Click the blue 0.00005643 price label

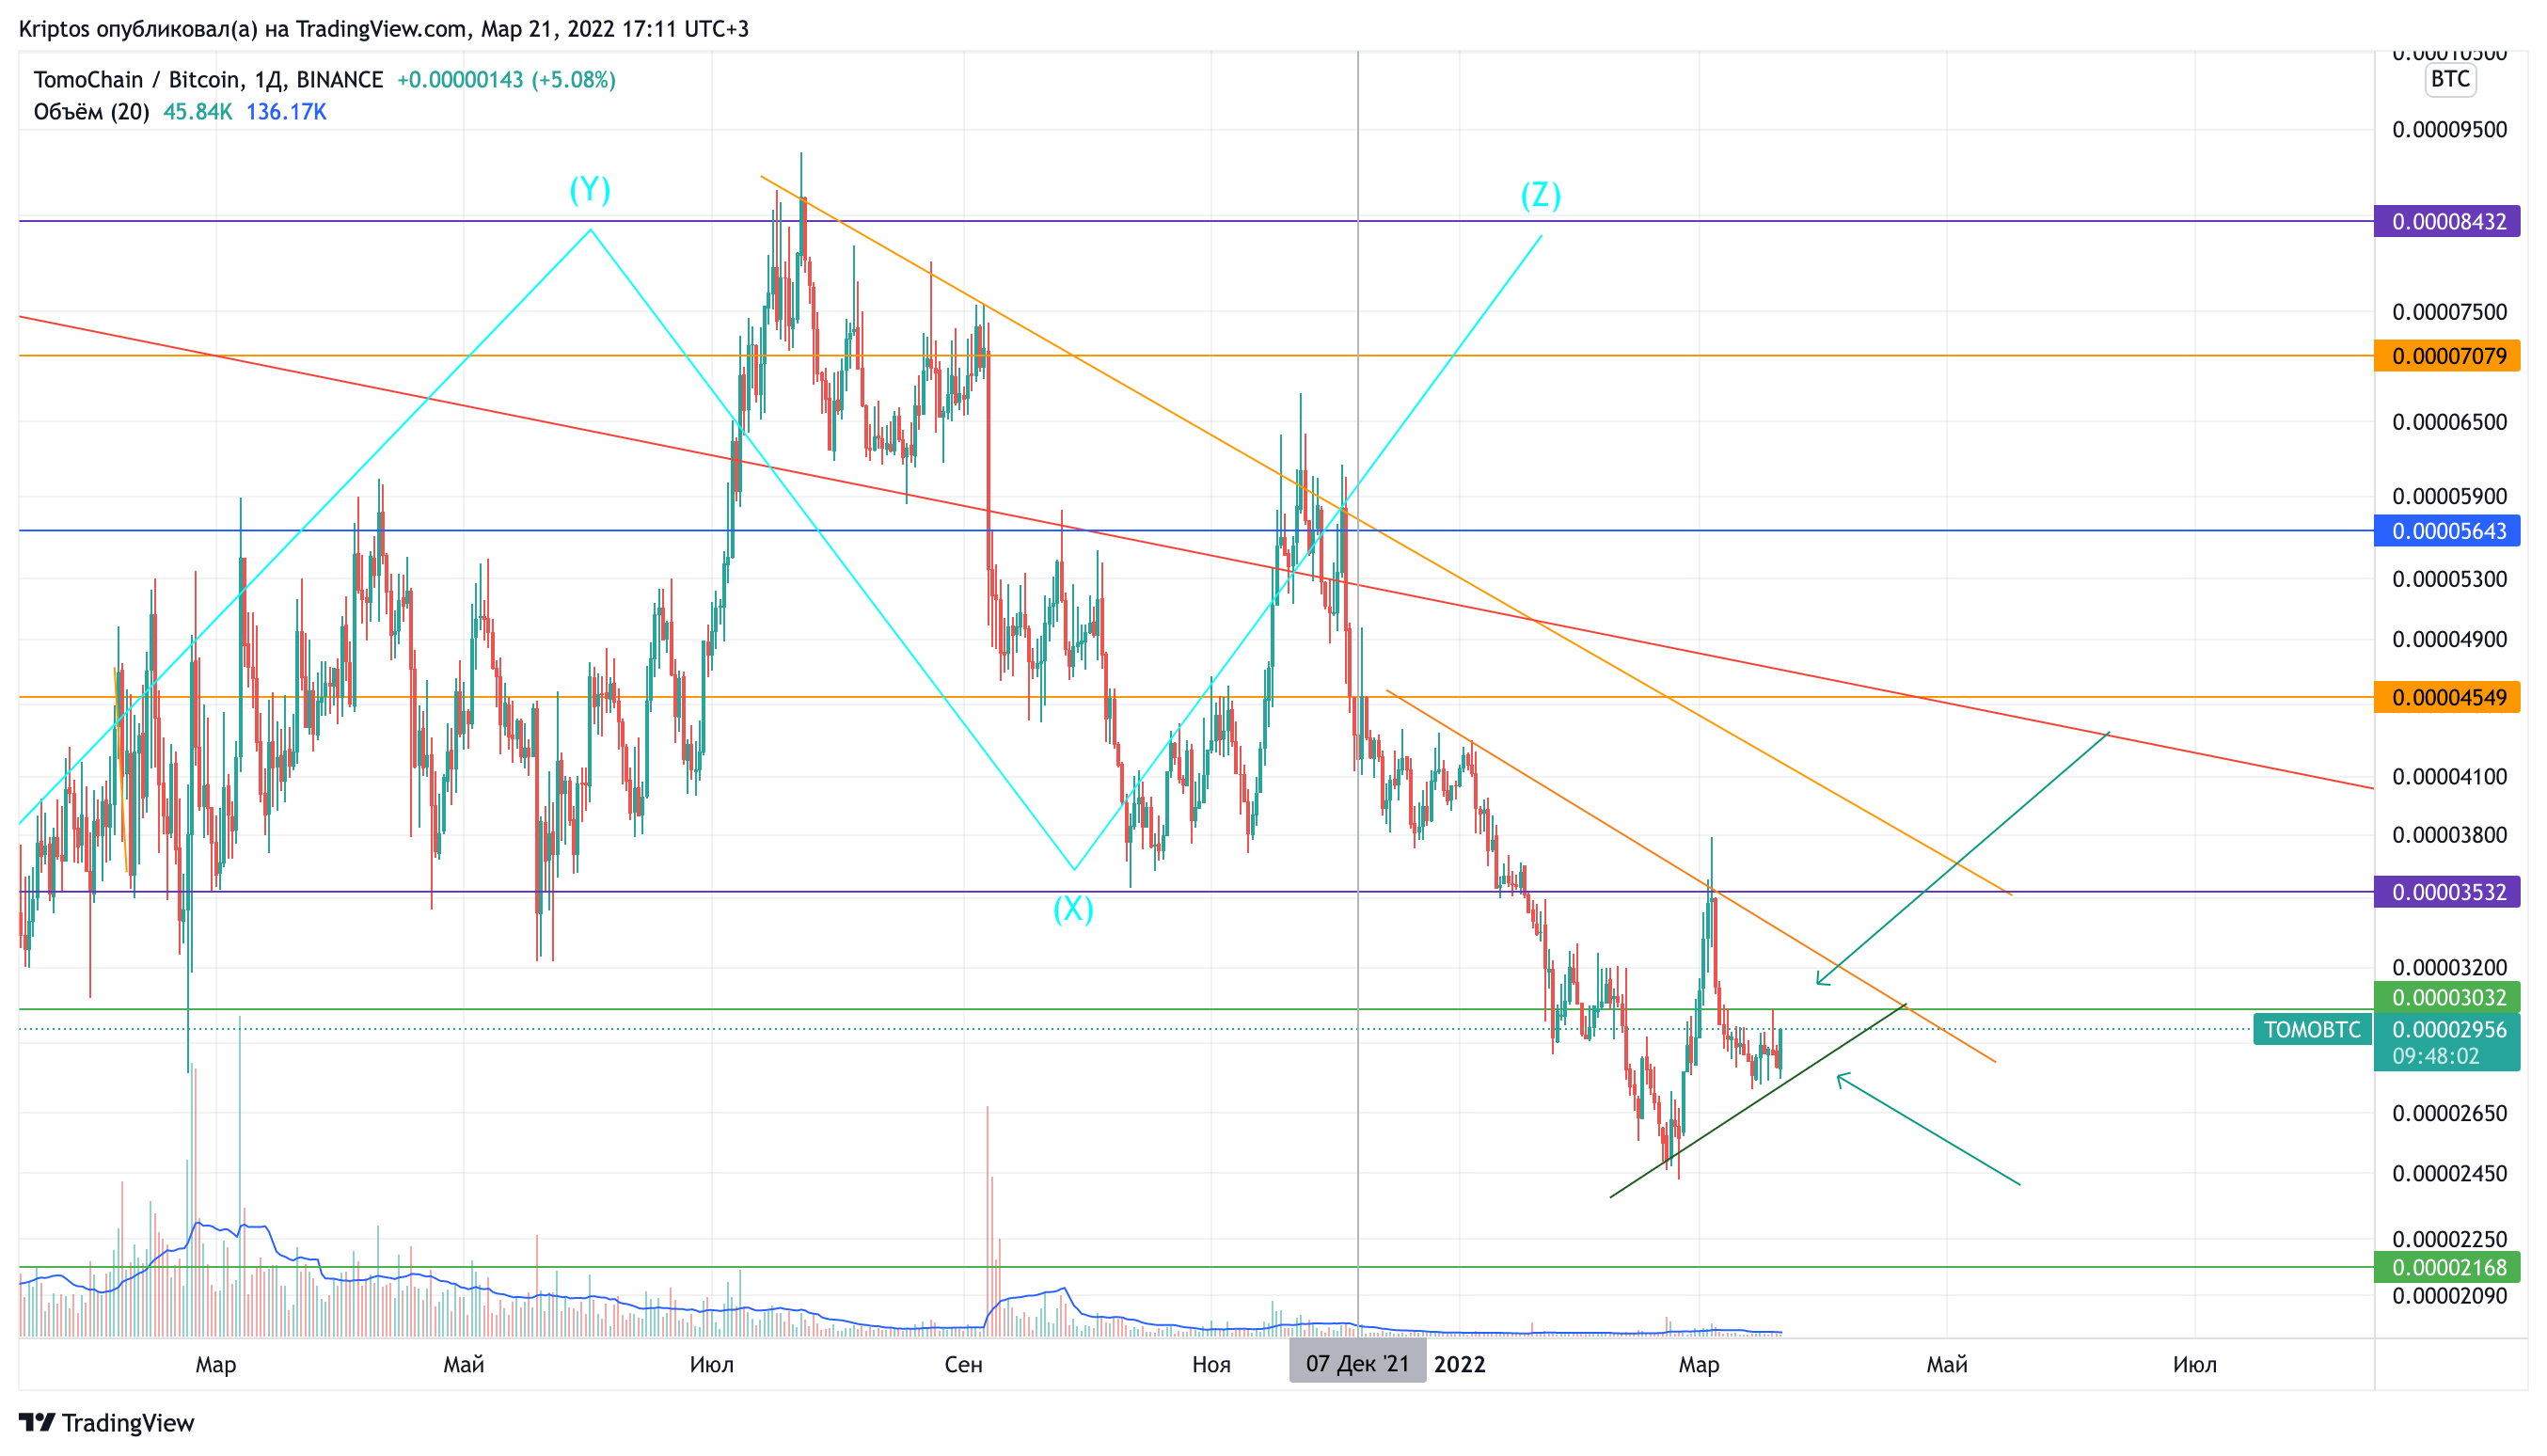tap(2447, 531)
